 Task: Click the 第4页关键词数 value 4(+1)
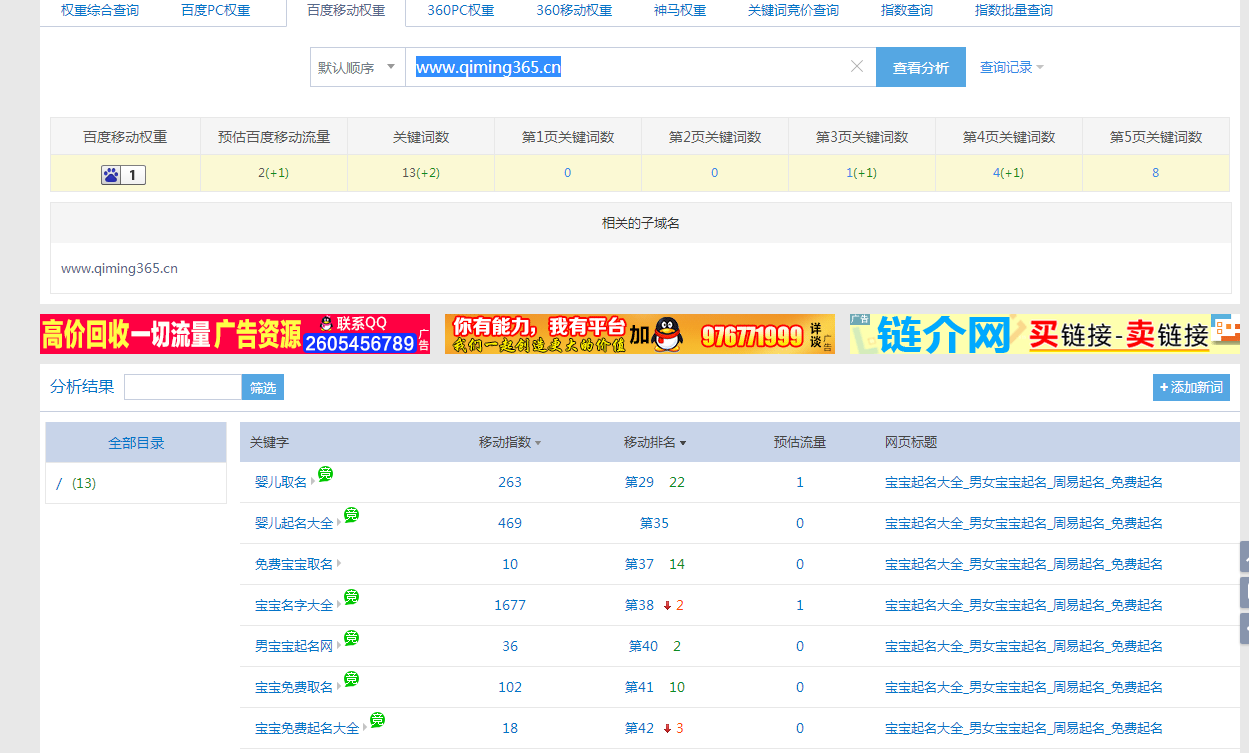click(x=1008, y=173)
